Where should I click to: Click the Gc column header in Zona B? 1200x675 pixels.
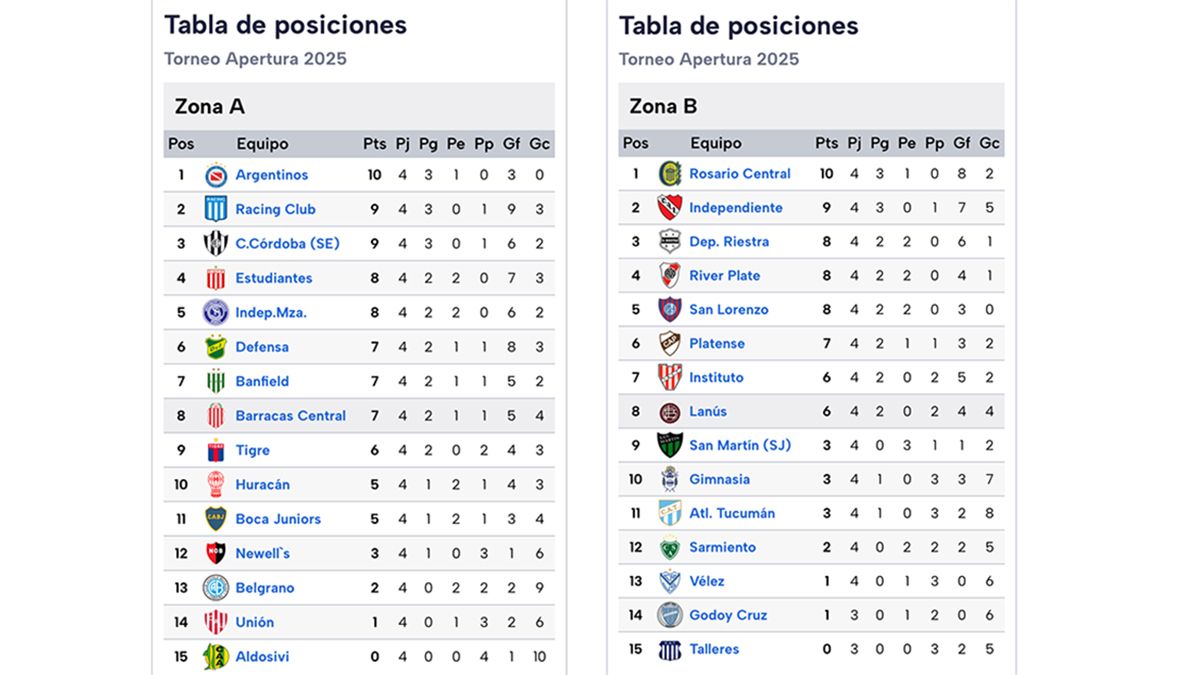tap(990, 143)
